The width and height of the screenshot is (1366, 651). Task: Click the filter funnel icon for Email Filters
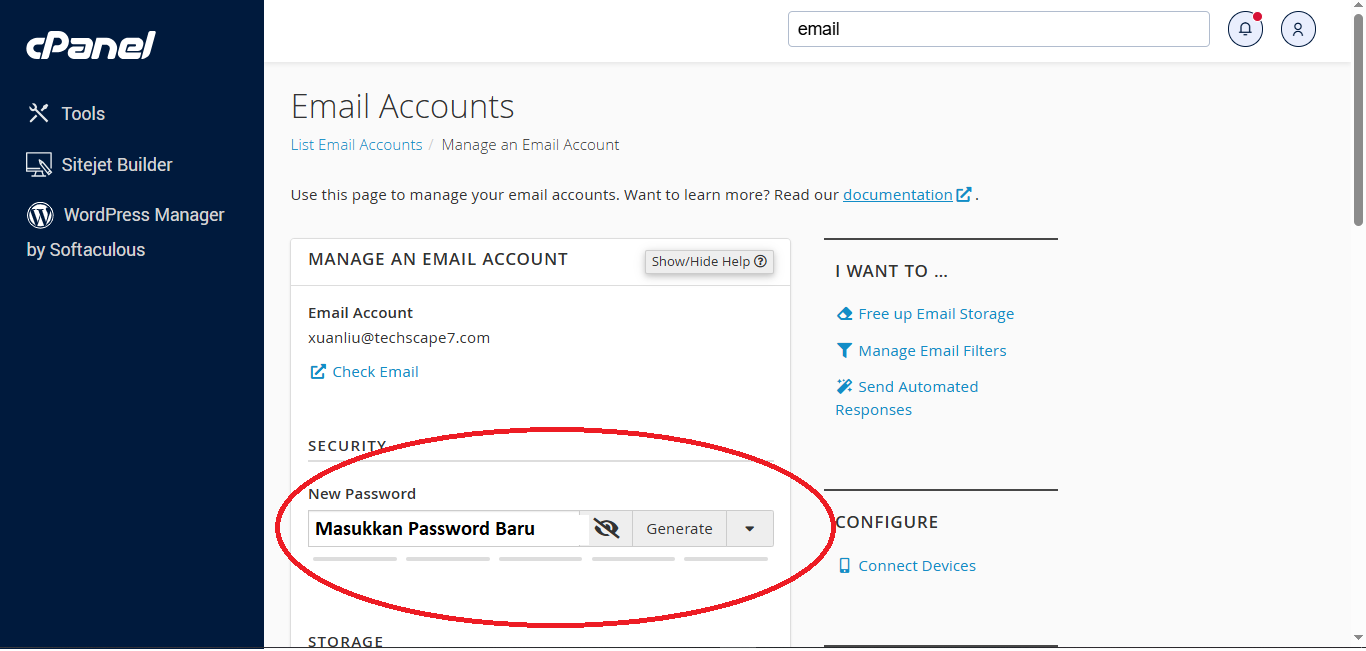point(845,351)
